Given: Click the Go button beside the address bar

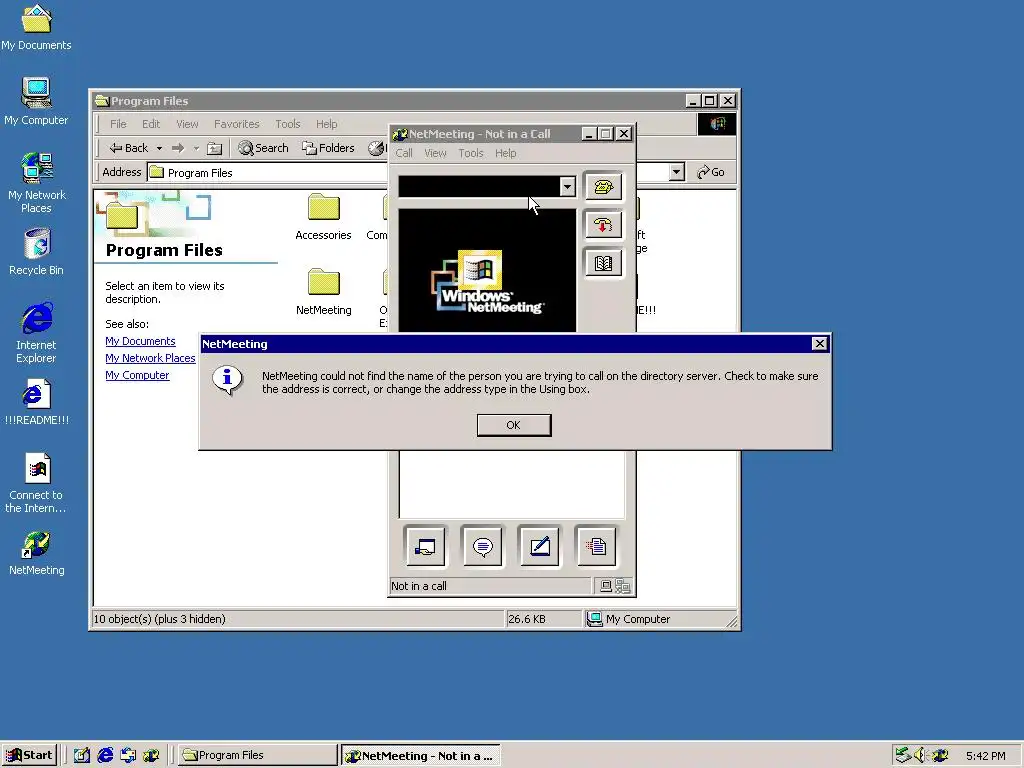Looking at the screenshot, I should [x=711, y=172].
